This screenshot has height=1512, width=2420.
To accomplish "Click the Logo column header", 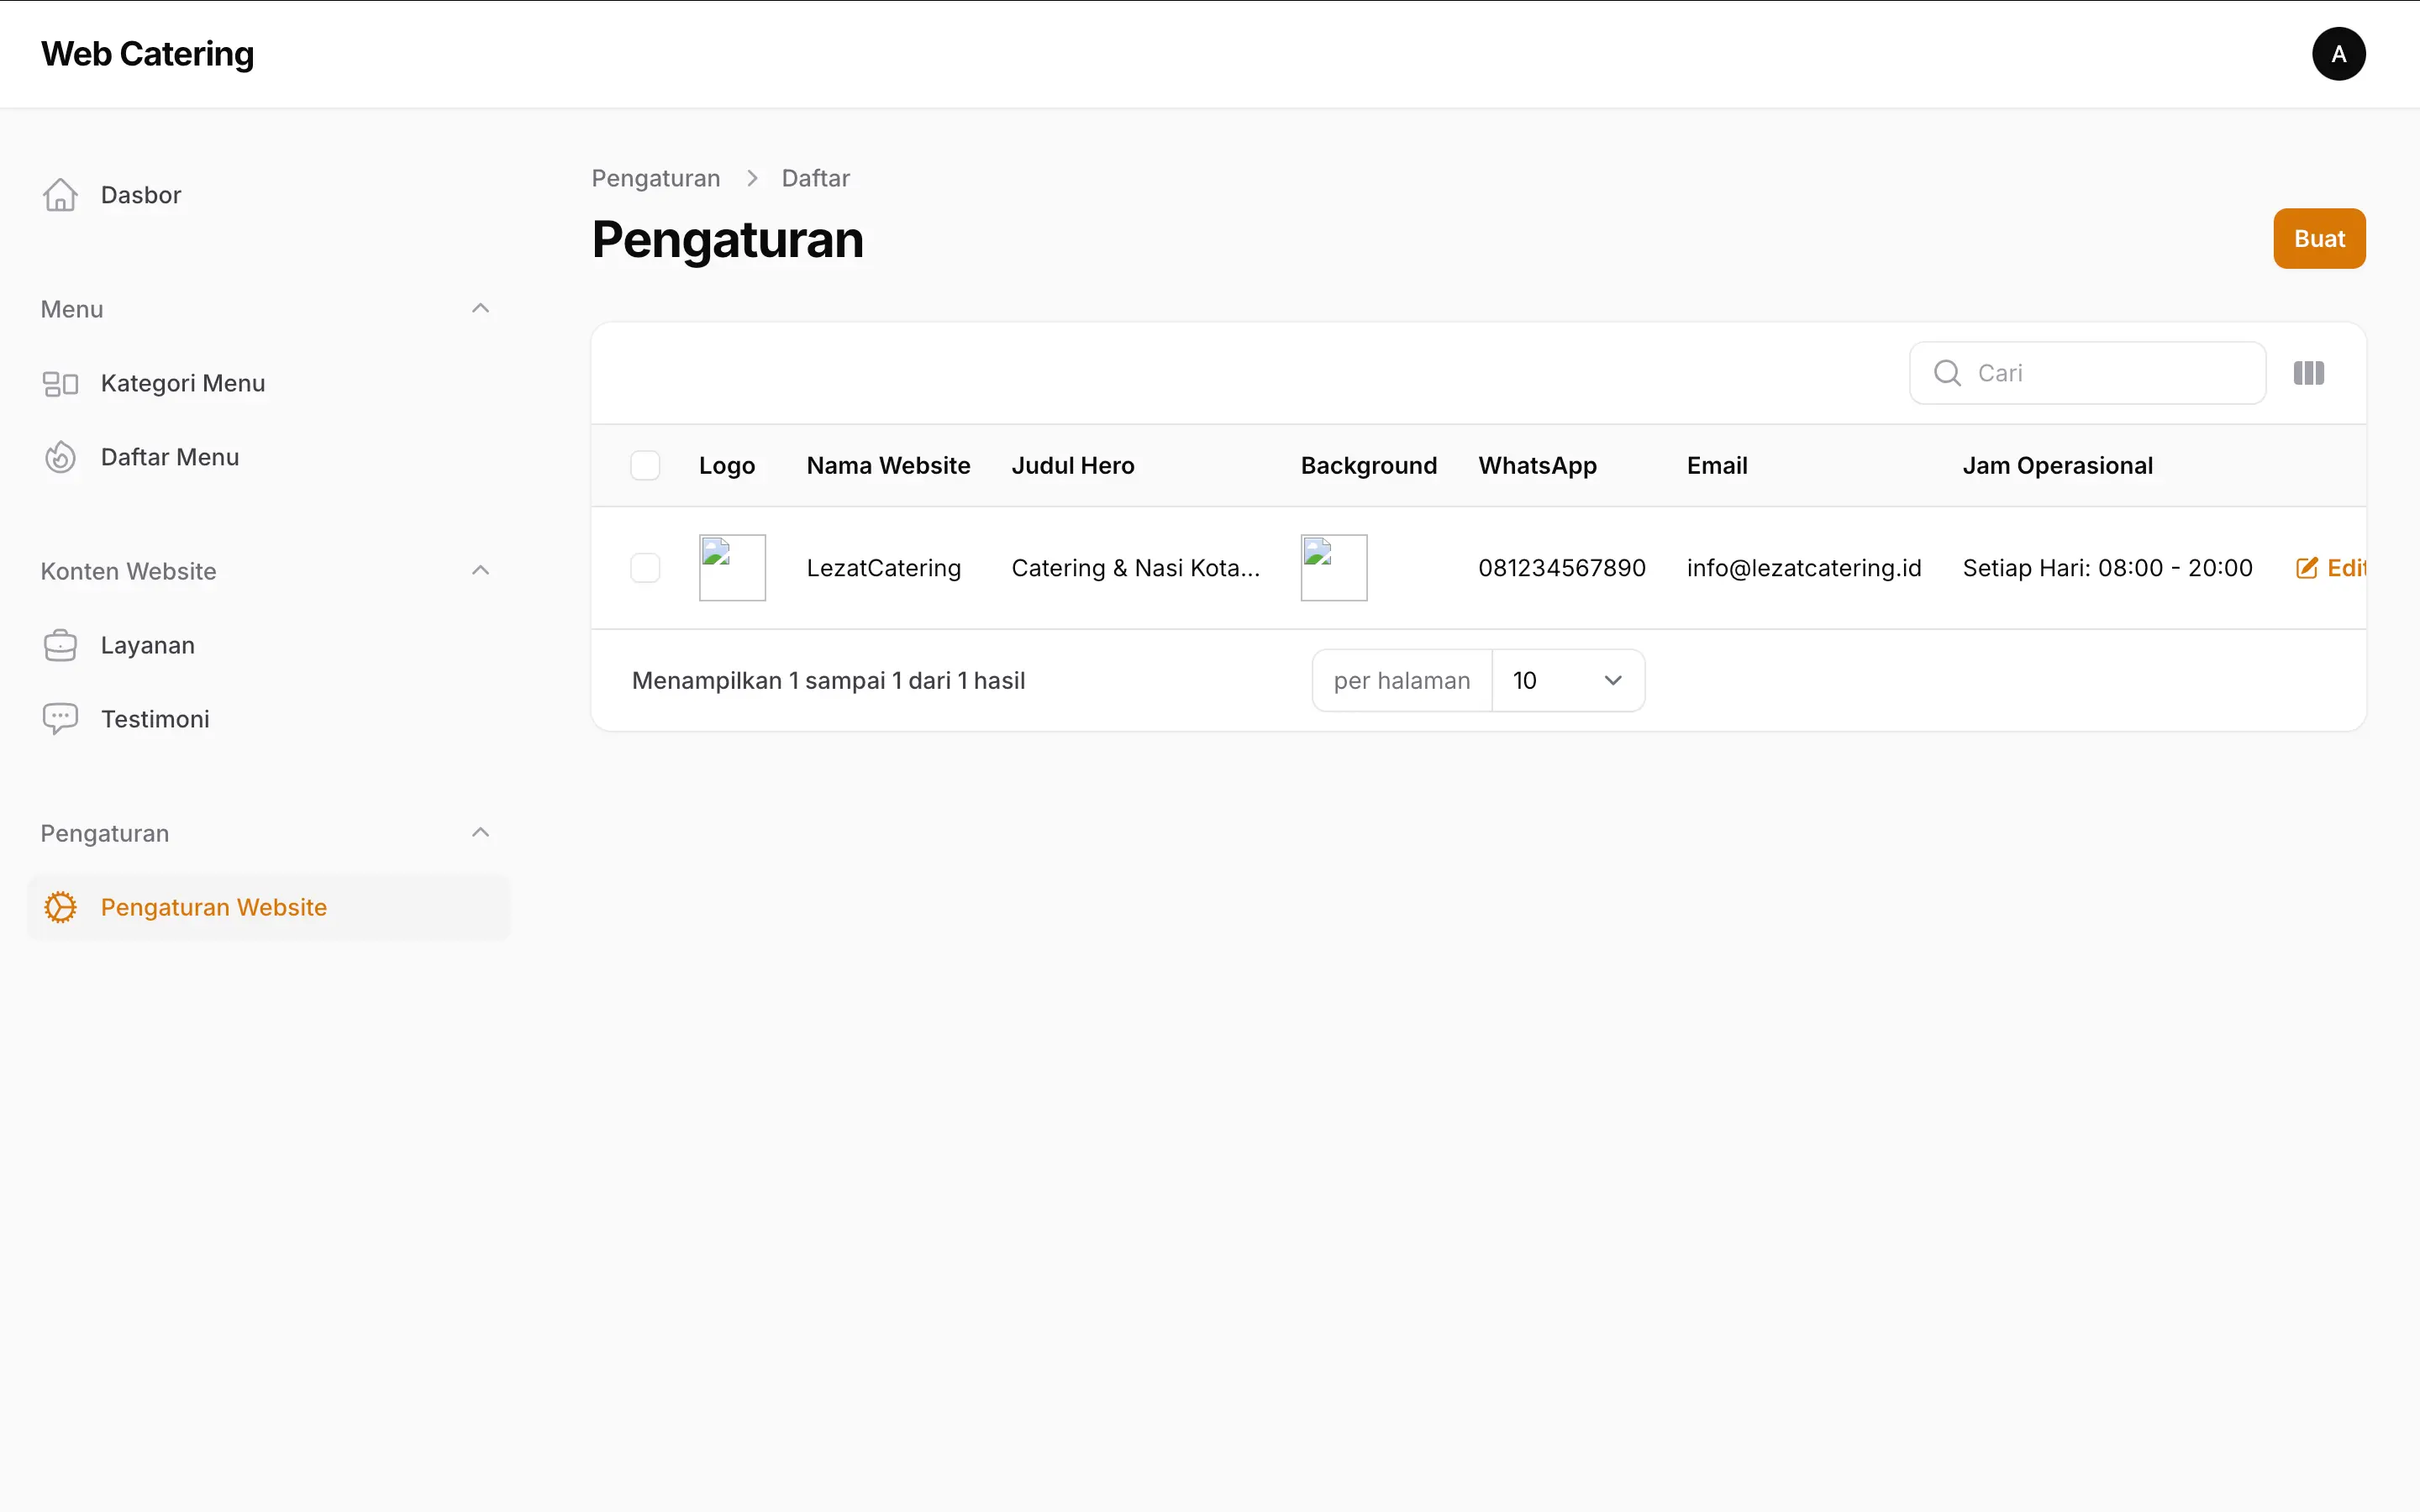I will 727,466.
